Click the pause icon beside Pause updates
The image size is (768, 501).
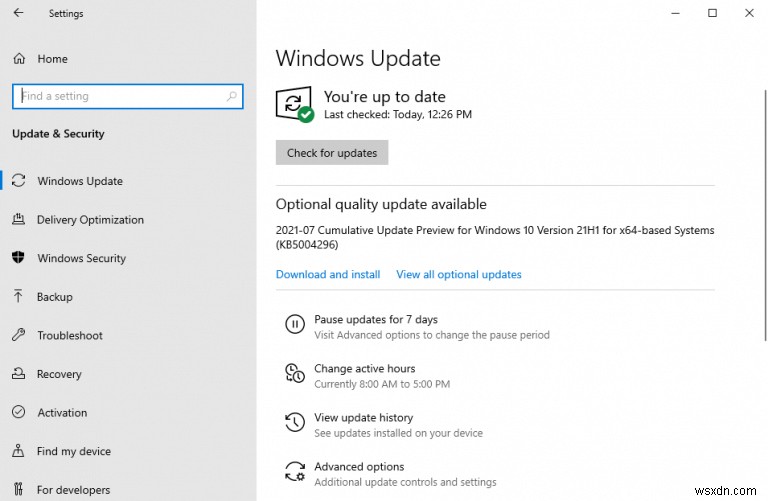[295, 324]
